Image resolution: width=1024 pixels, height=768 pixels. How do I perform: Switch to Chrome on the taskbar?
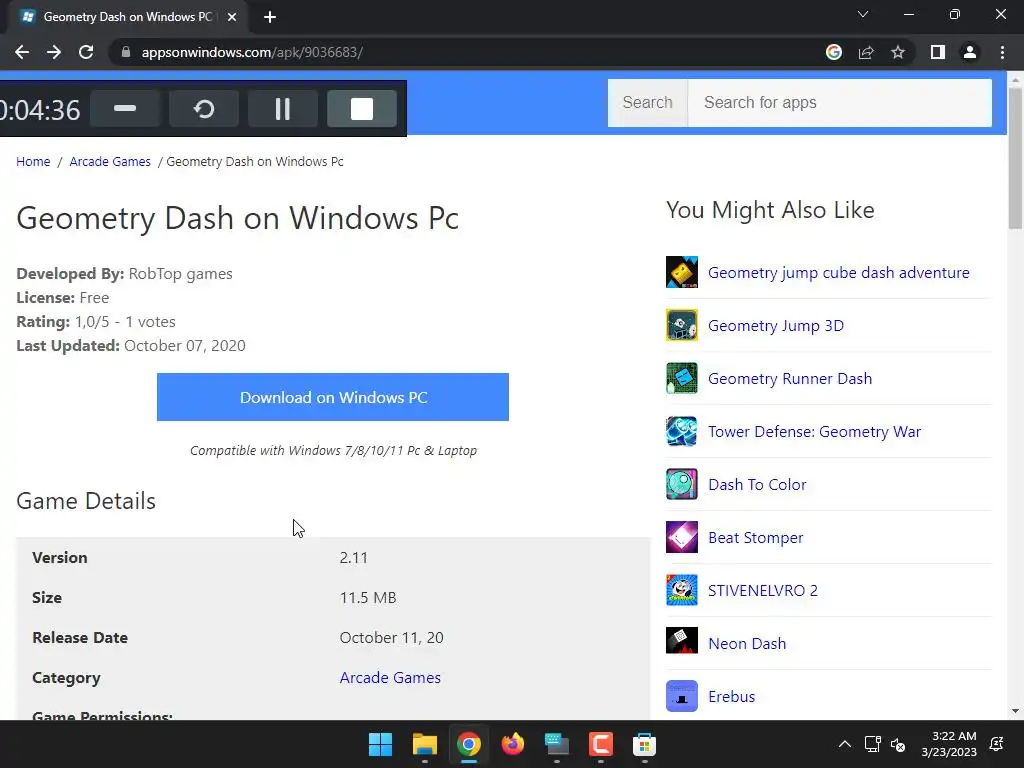[468, 744]
